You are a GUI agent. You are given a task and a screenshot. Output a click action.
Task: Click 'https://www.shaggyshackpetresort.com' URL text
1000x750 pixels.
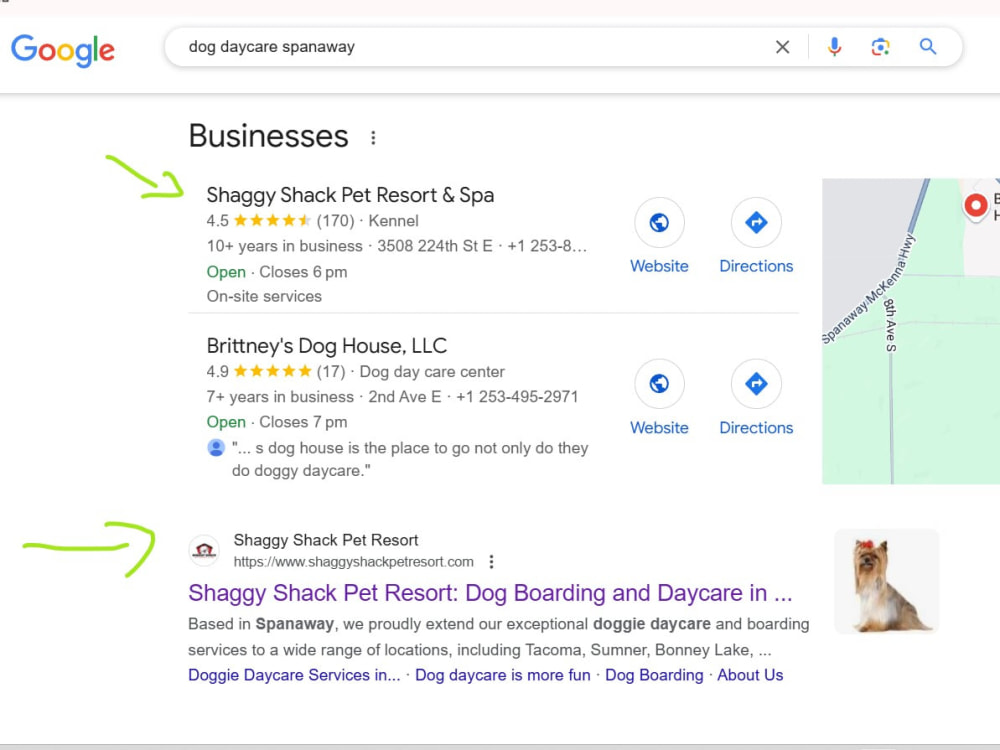(x=353, y=562)
